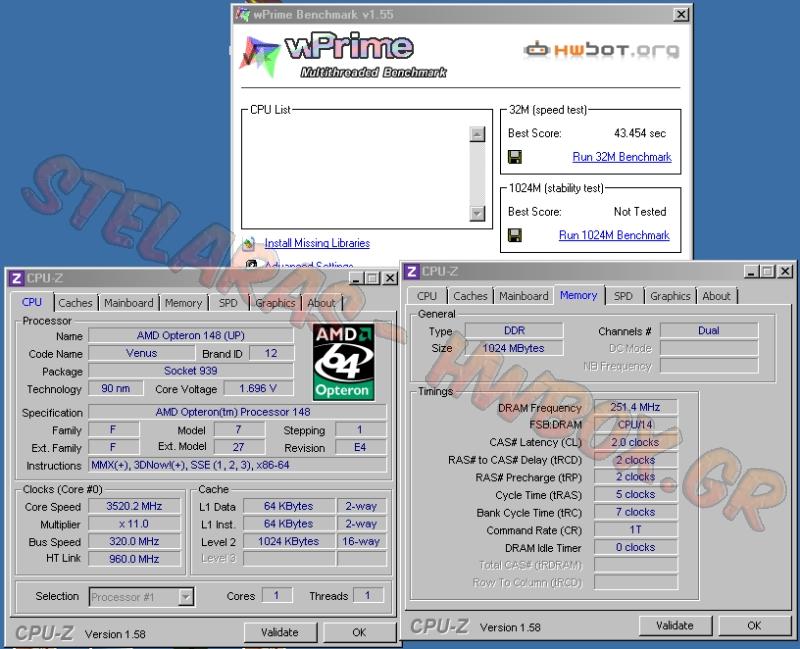Screen dimensions: 800x649
Task: Click Core Speed value '3520.2 MHz'
Action: pos(134,506)
